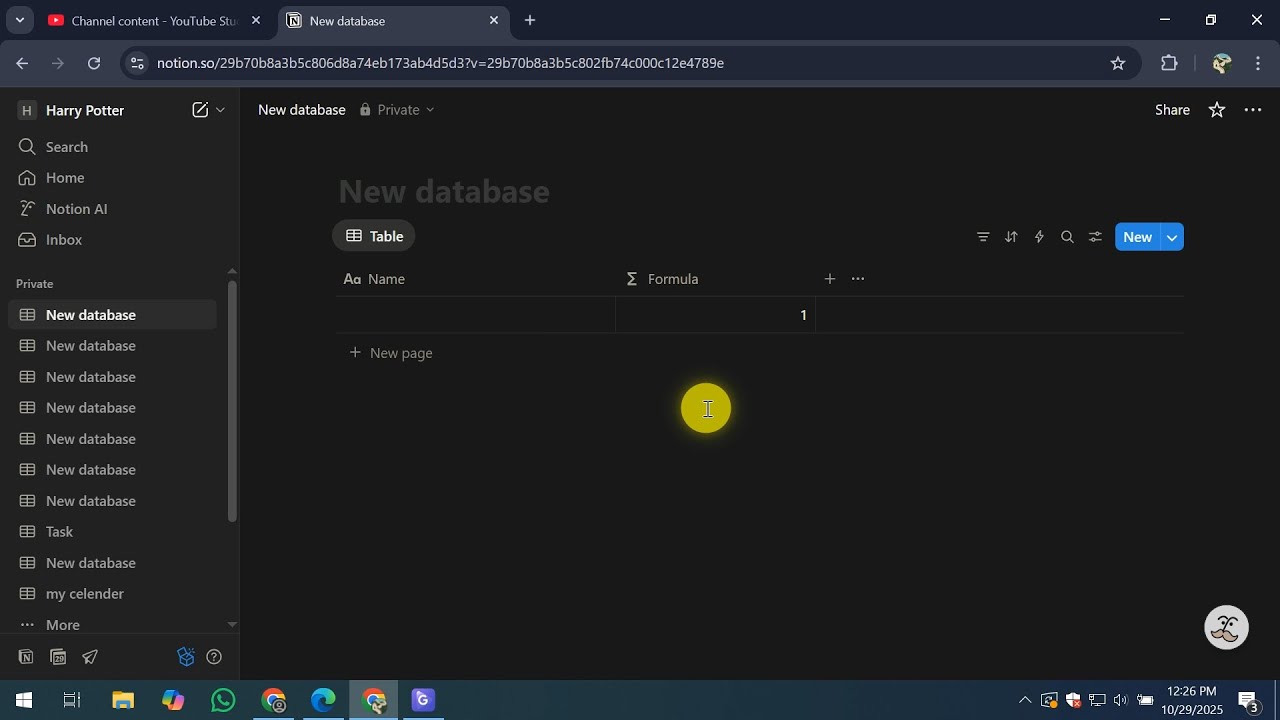Reload the current browser page
This screenshot has width=1280, height=720.
point(93,63)
